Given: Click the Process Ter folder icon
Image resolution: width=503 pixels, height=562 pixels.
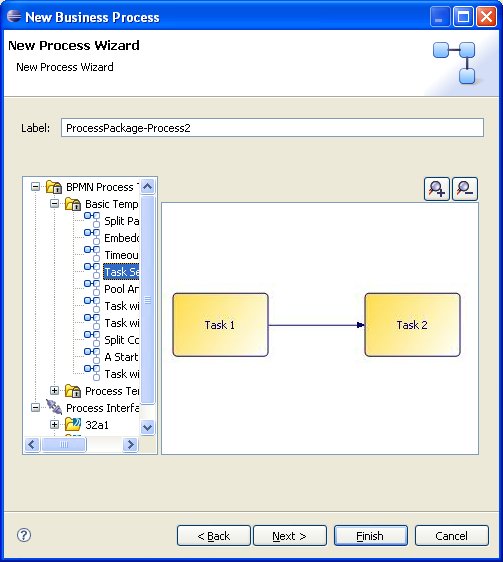Looking at the screenshot, I should [x=73, y=391].
